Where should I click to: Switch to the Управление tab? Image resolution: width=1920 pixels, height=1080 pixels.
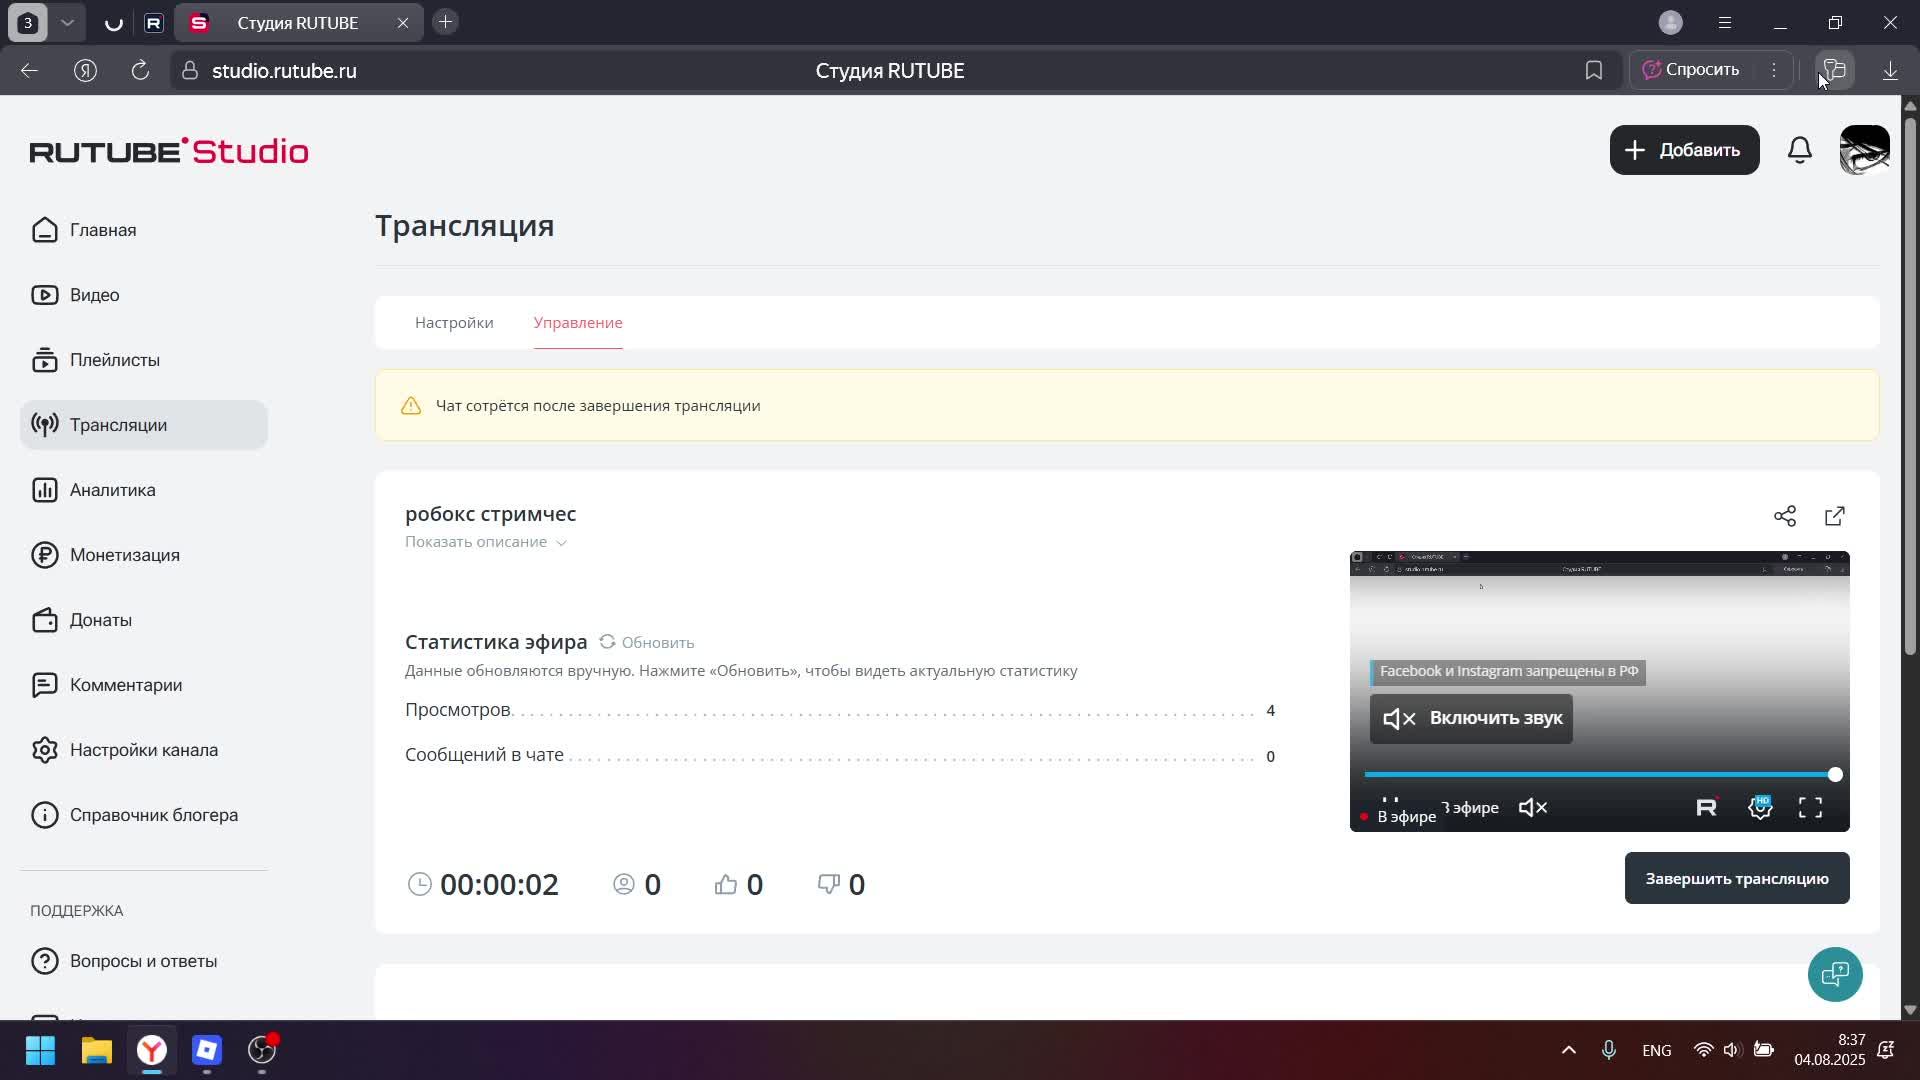[x=578, y=323]
